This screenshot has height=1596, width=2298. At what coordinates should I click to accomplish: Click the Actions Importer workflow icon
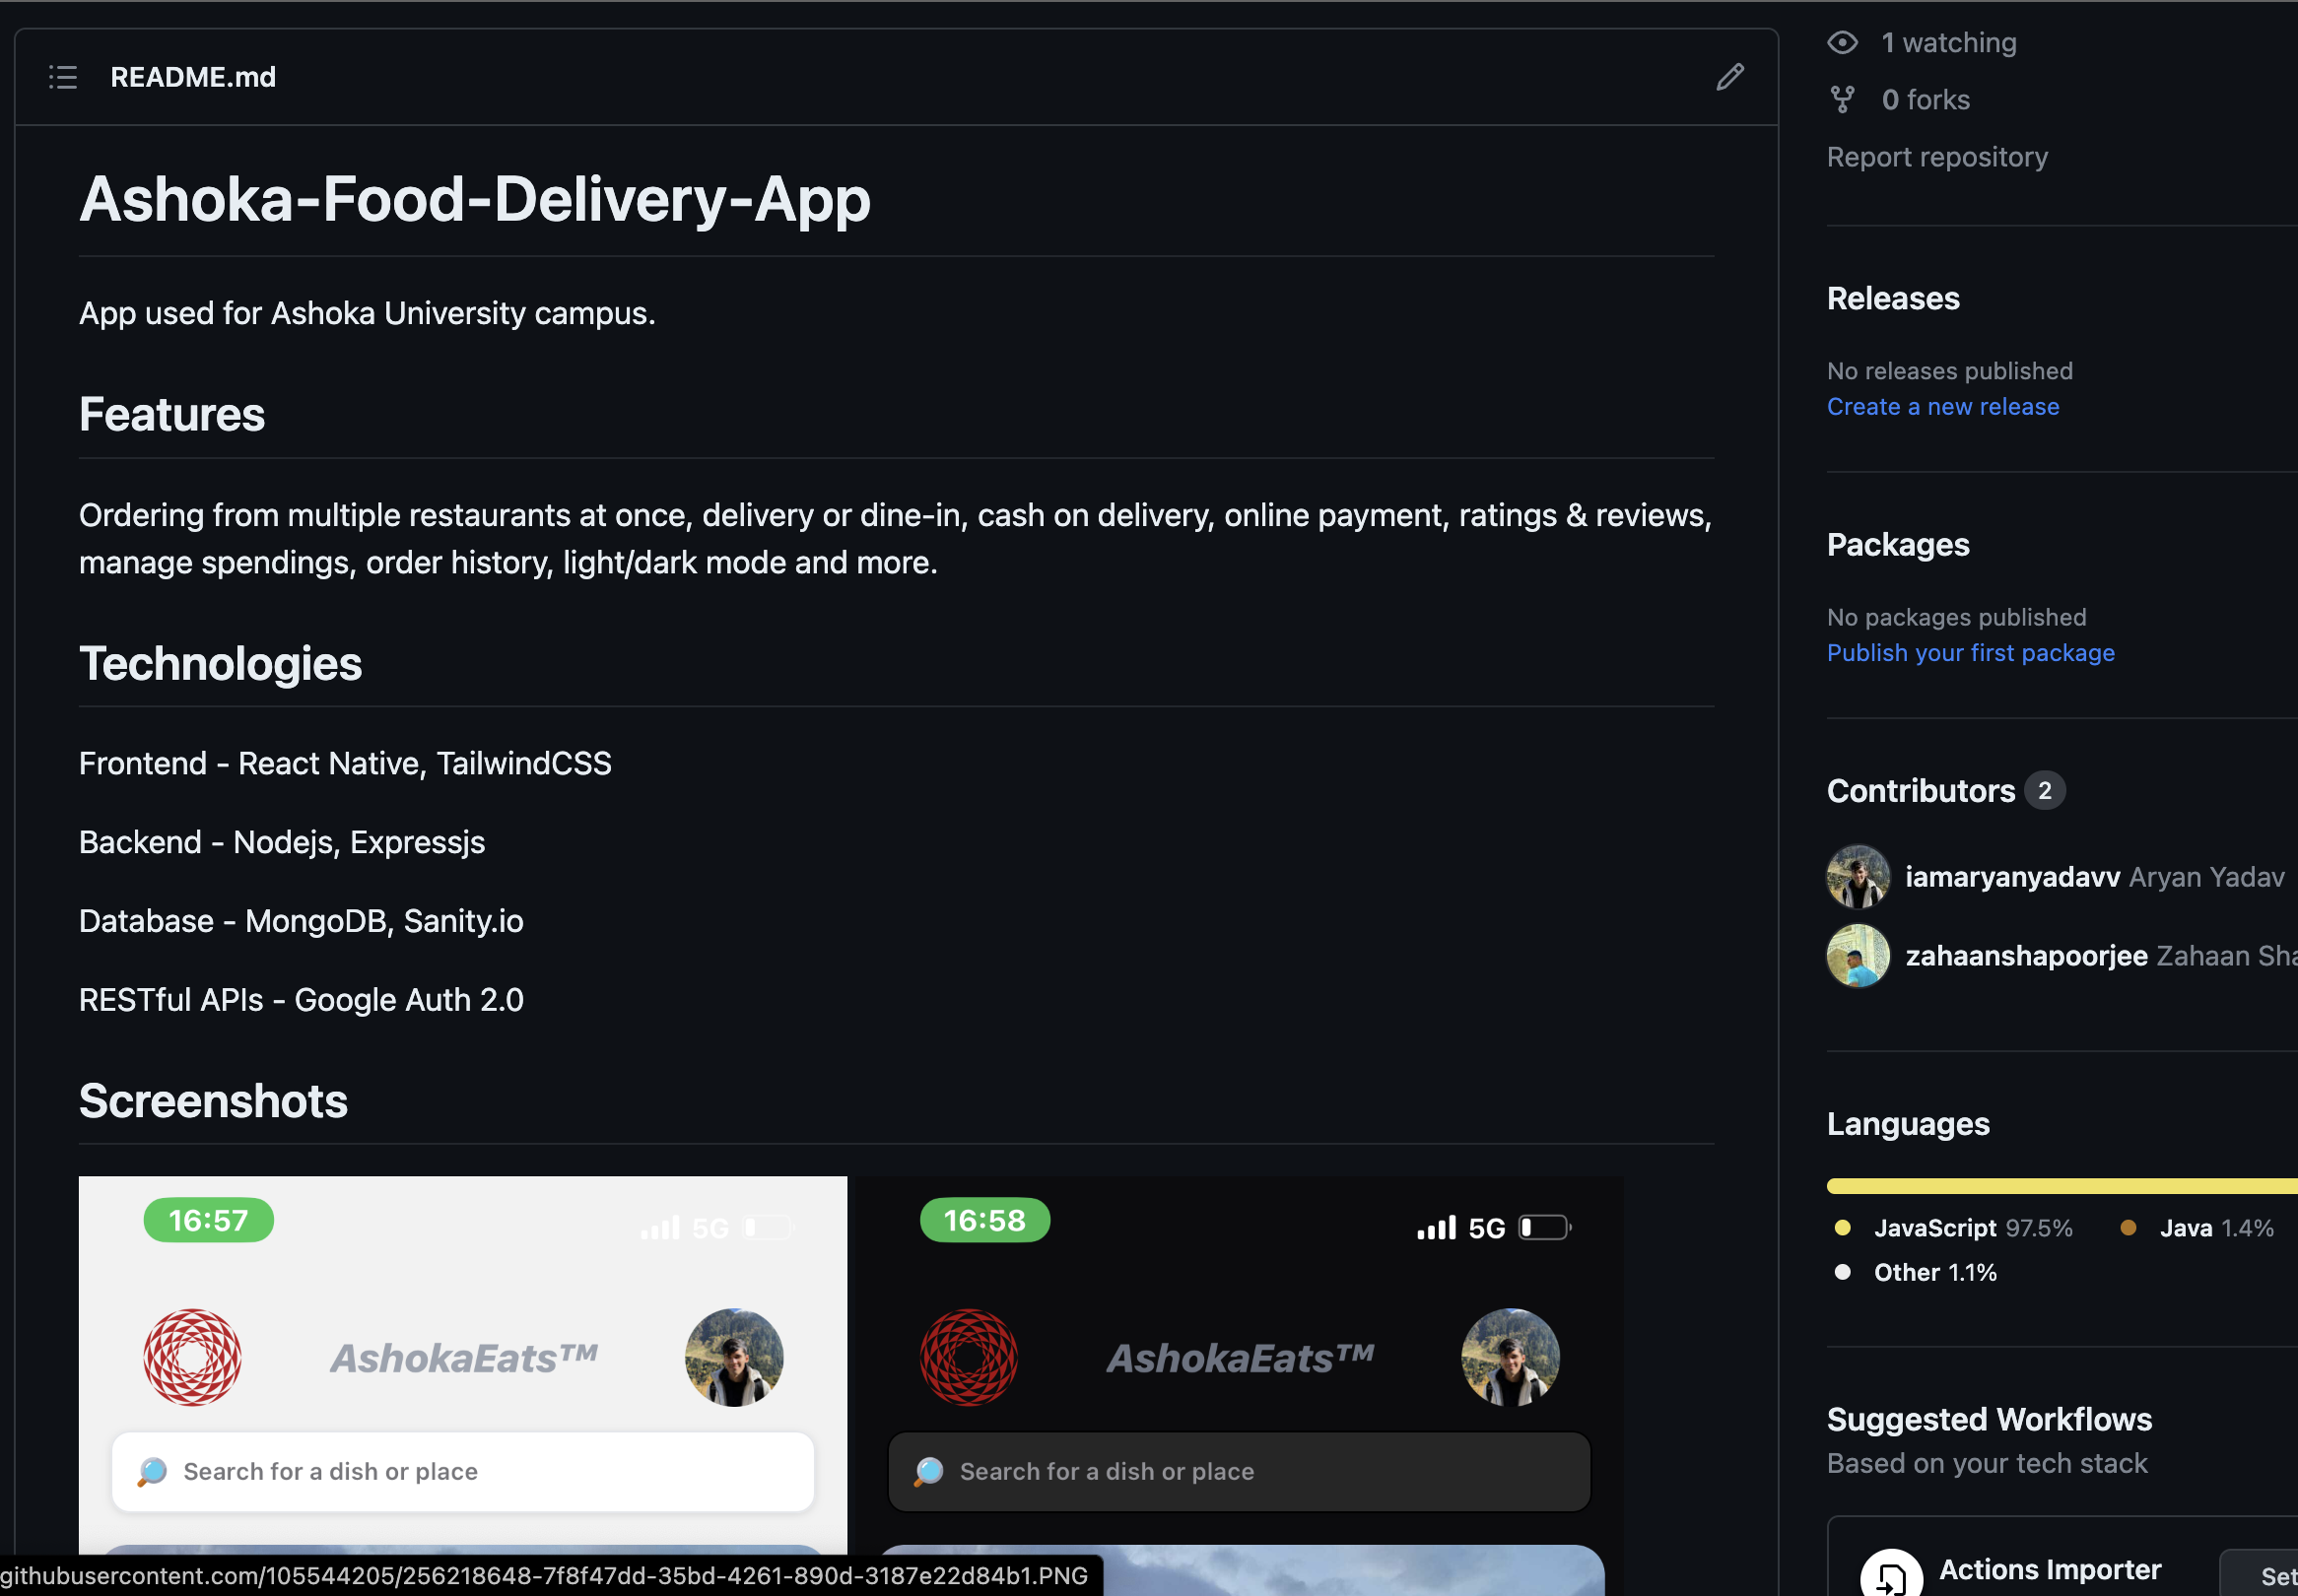pos(1890,1574)
